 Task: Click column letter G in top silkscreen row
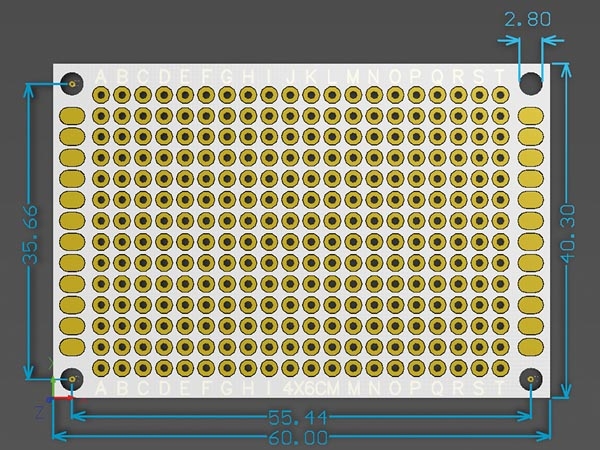pyautogui.click(x=227, y=77)
